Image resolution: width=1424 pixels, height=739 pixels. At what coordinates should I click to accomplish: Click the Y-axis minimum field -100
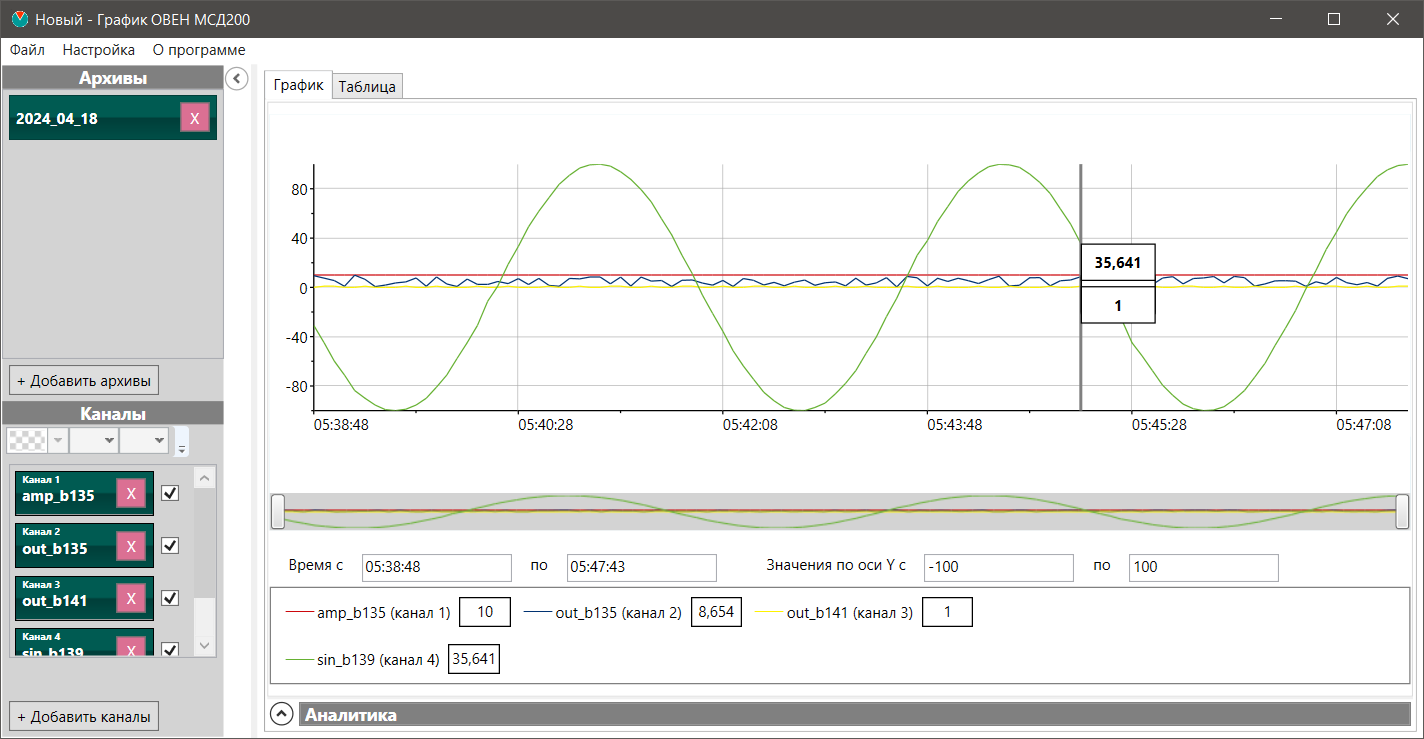[x=999, y=567]
